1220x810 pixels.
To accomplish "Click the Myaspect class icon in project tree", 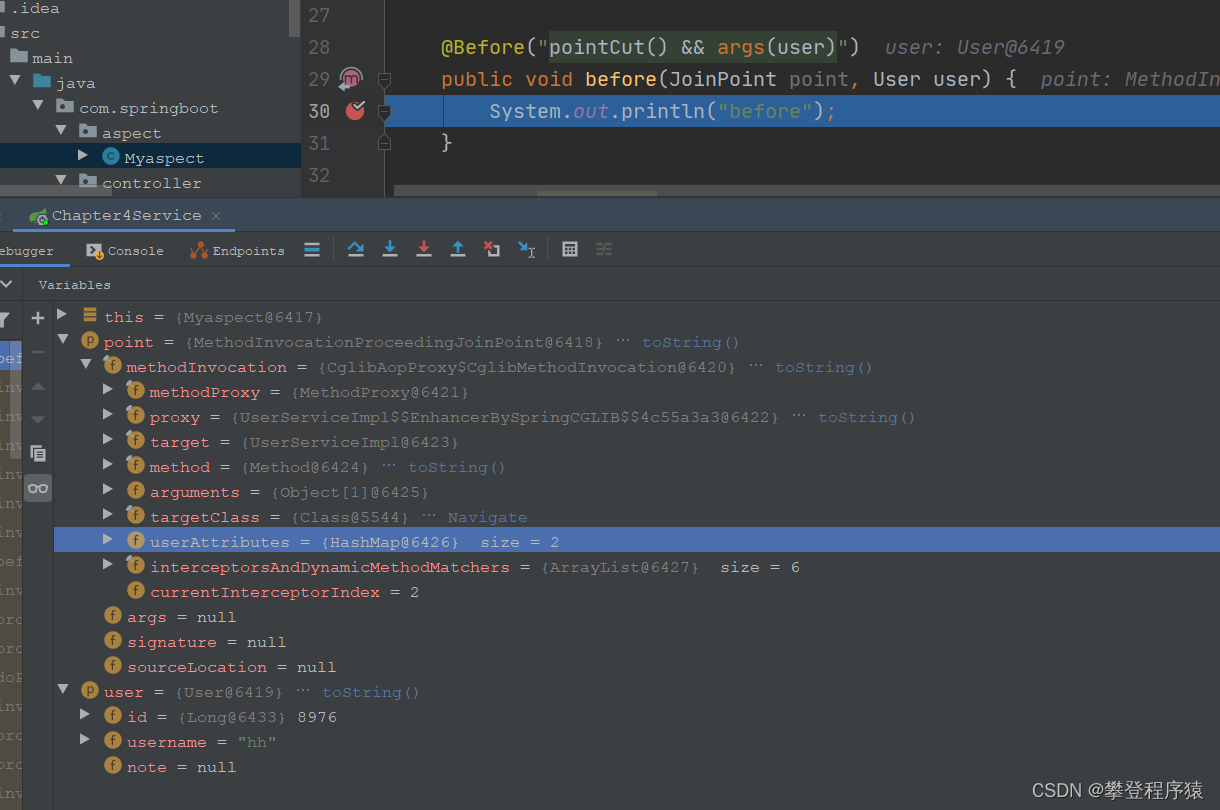I will point(111,157).
